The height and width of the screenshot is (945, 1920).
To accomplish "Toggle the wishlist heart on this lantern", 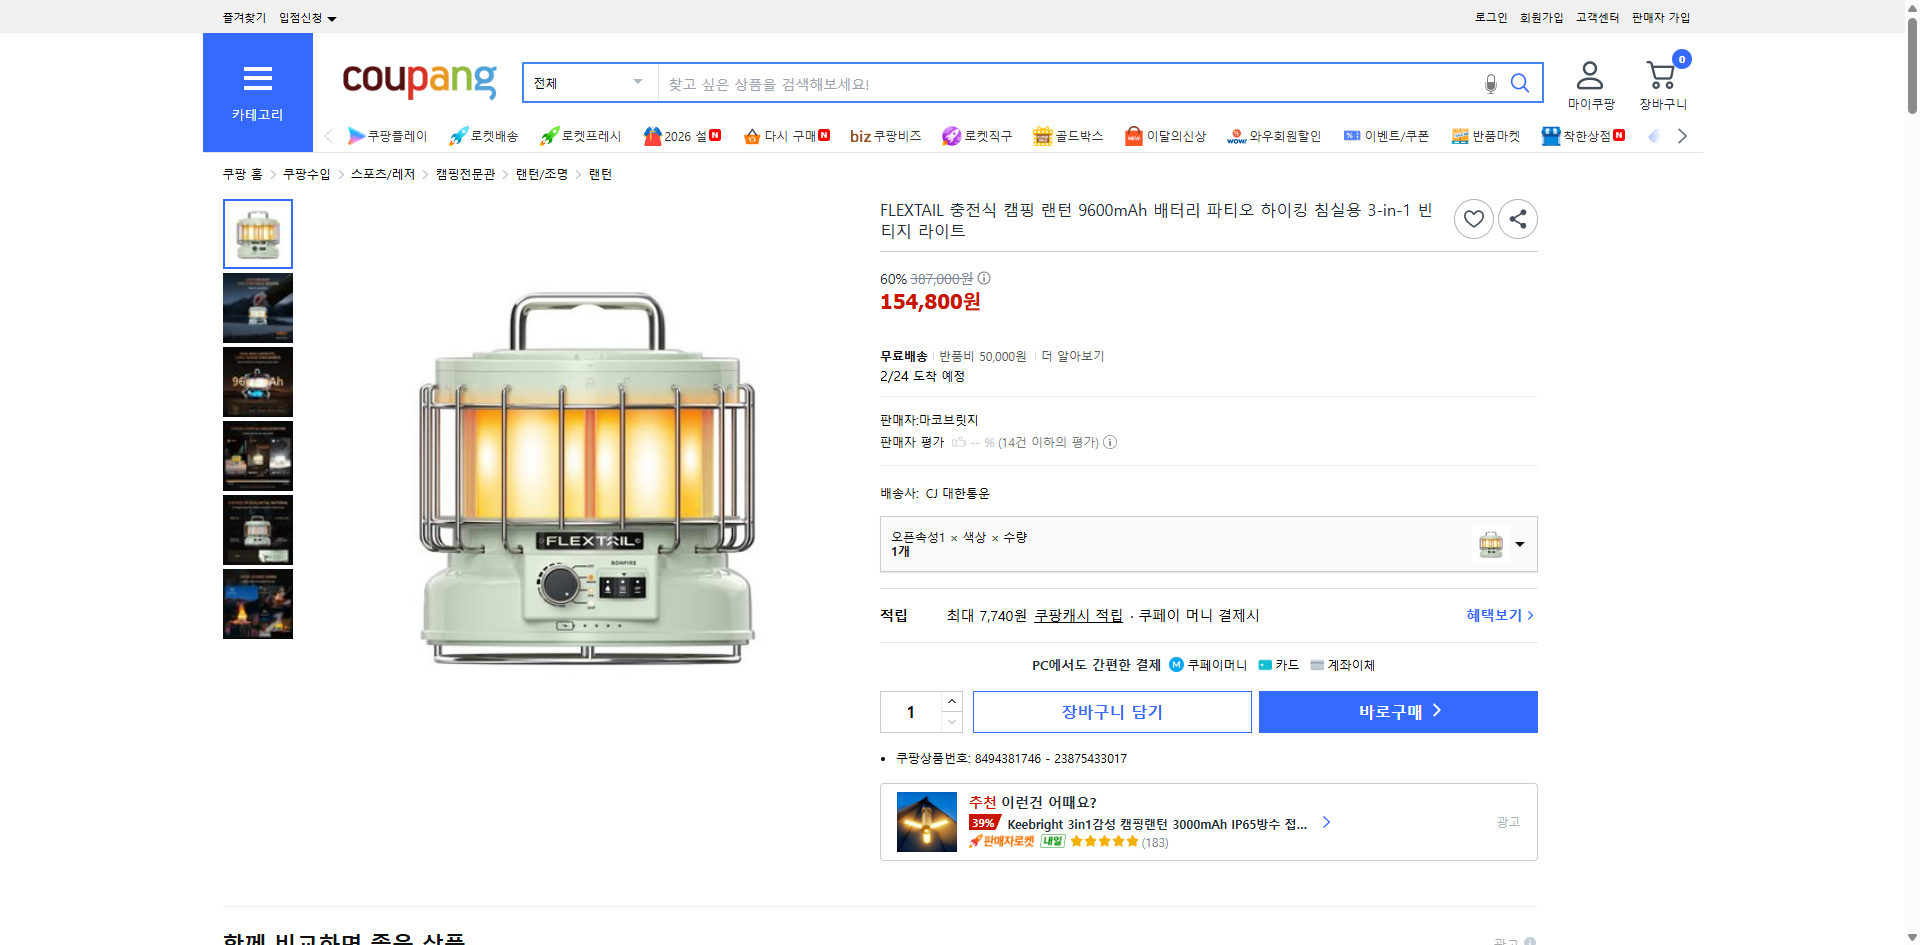I will click(1473, 218).
